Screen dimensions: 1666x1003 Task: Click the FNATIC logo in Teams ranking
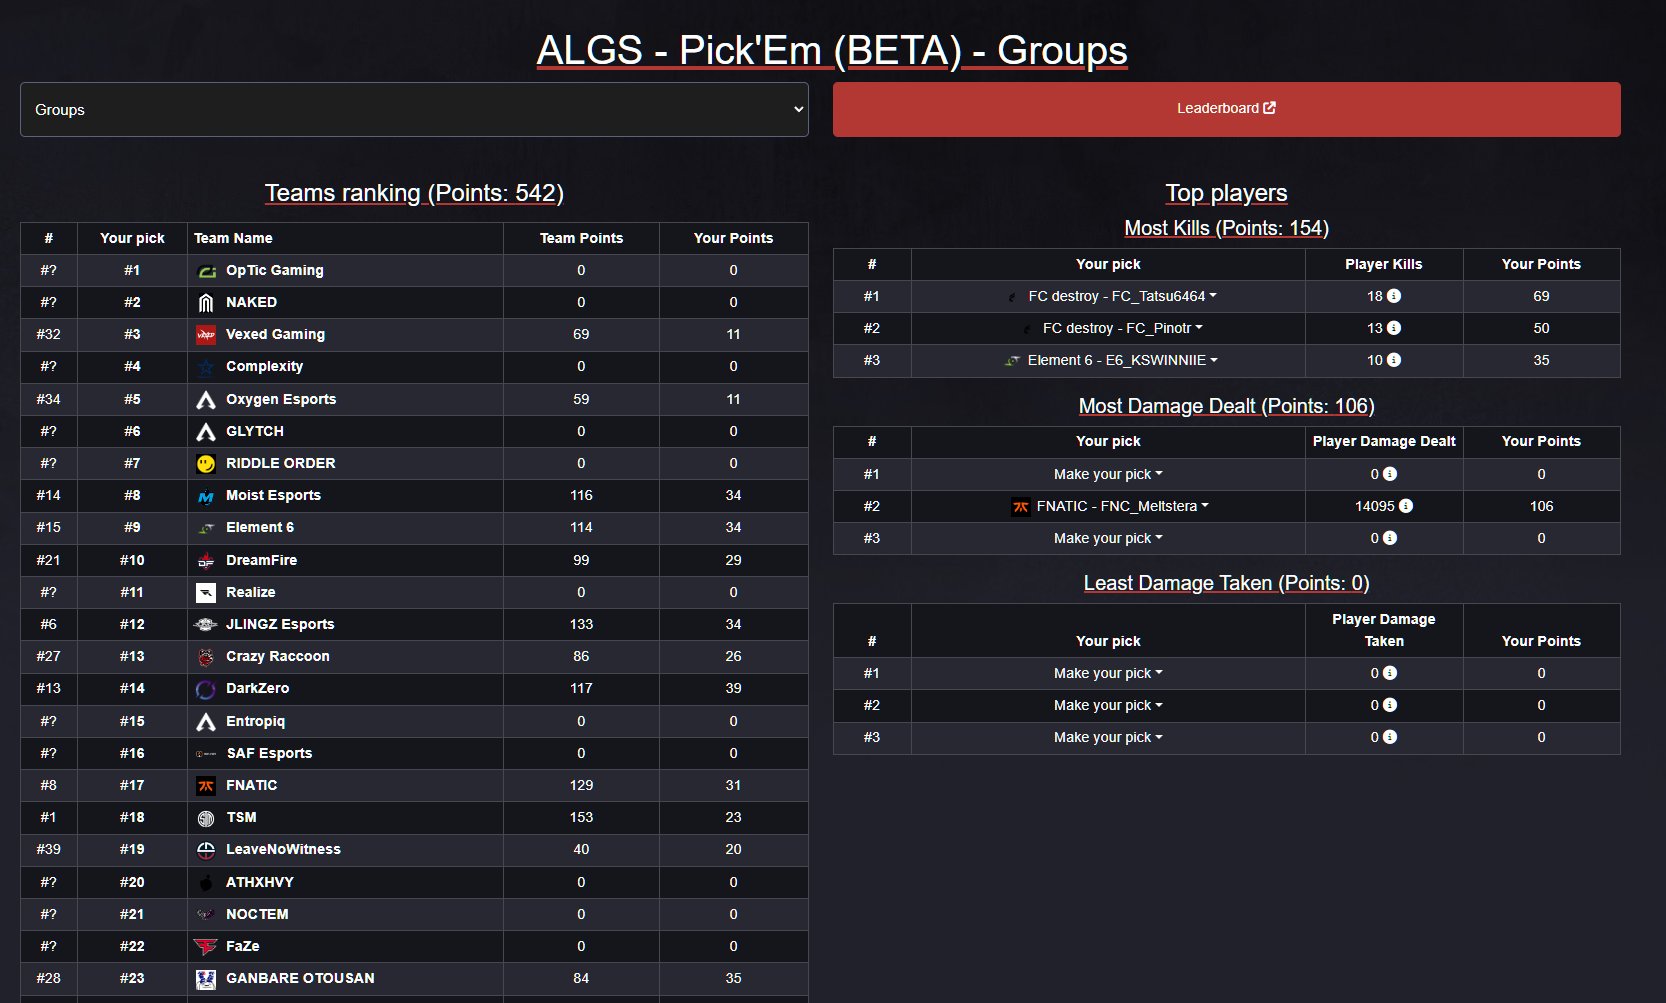(206, 786)
